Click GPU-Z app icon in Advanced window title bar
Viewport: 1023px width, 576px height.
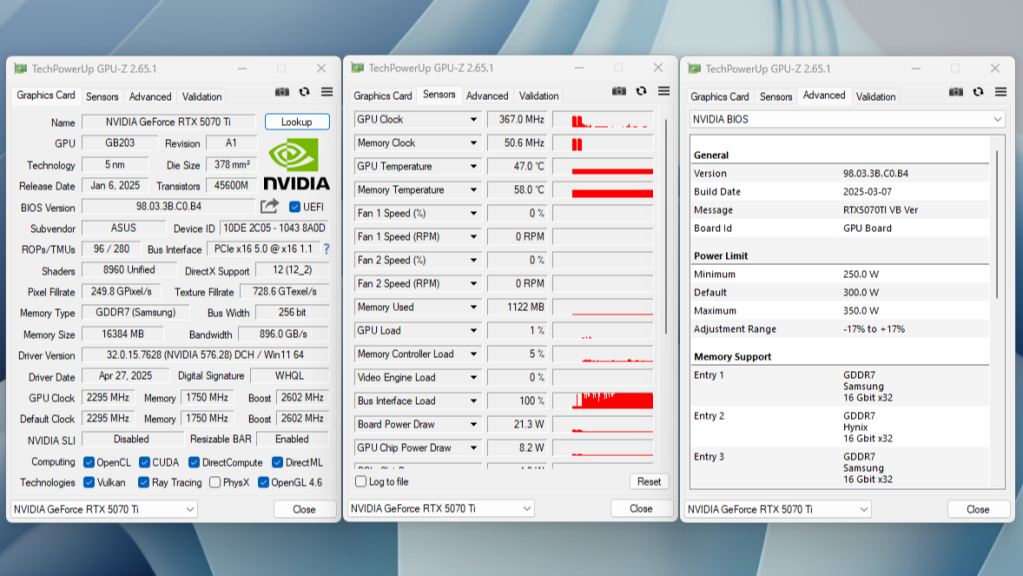(x=694, y=68)
